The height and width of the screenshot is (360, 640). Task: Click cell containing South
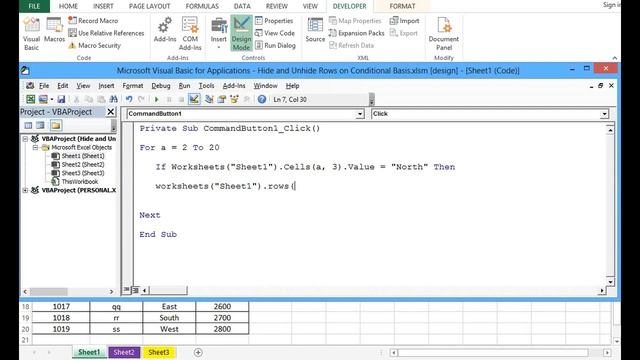169,318
